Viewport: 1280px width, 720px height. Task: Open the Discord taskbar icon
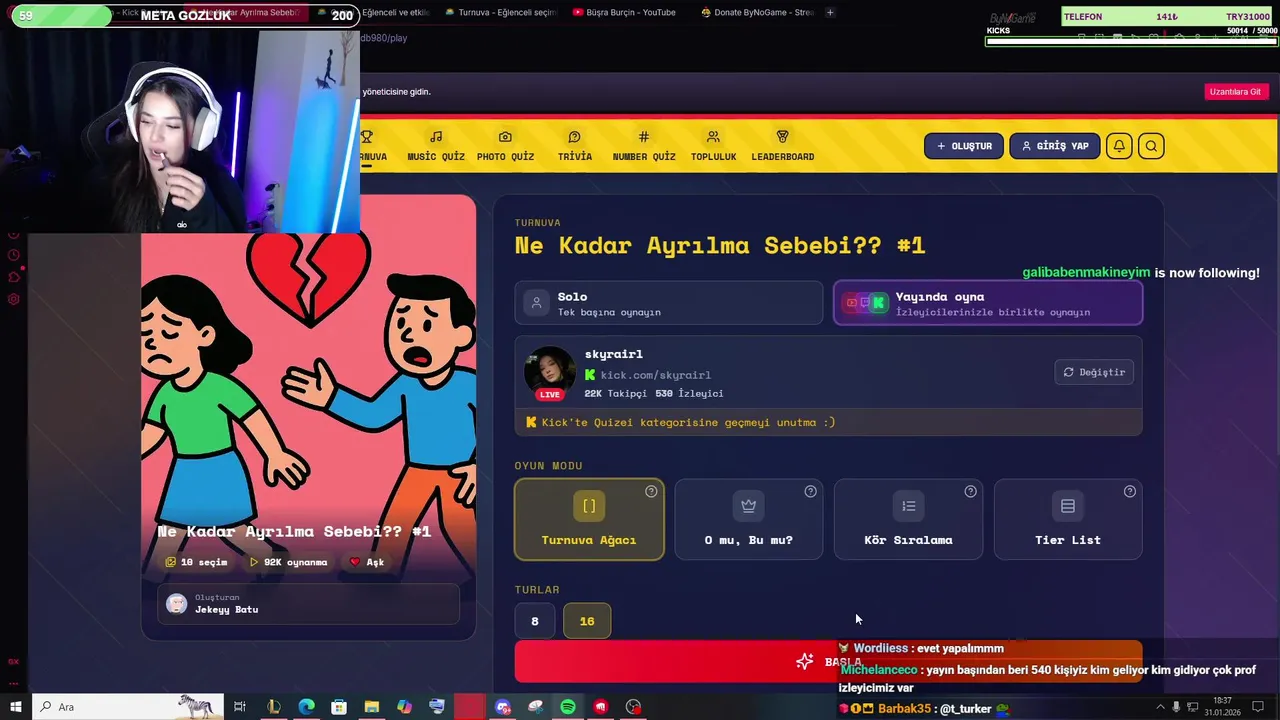click(503, 707)
